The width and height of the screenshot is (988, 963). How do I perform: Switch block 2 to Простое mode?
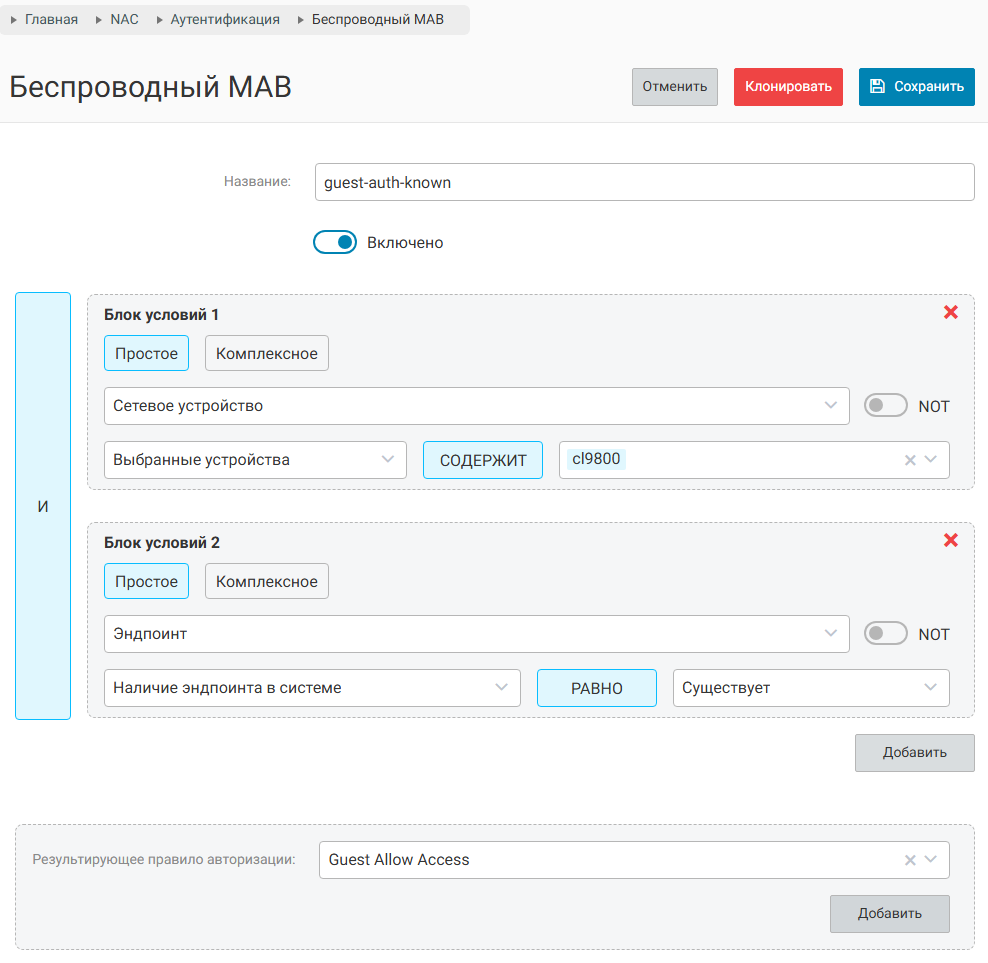pos(146,581)
